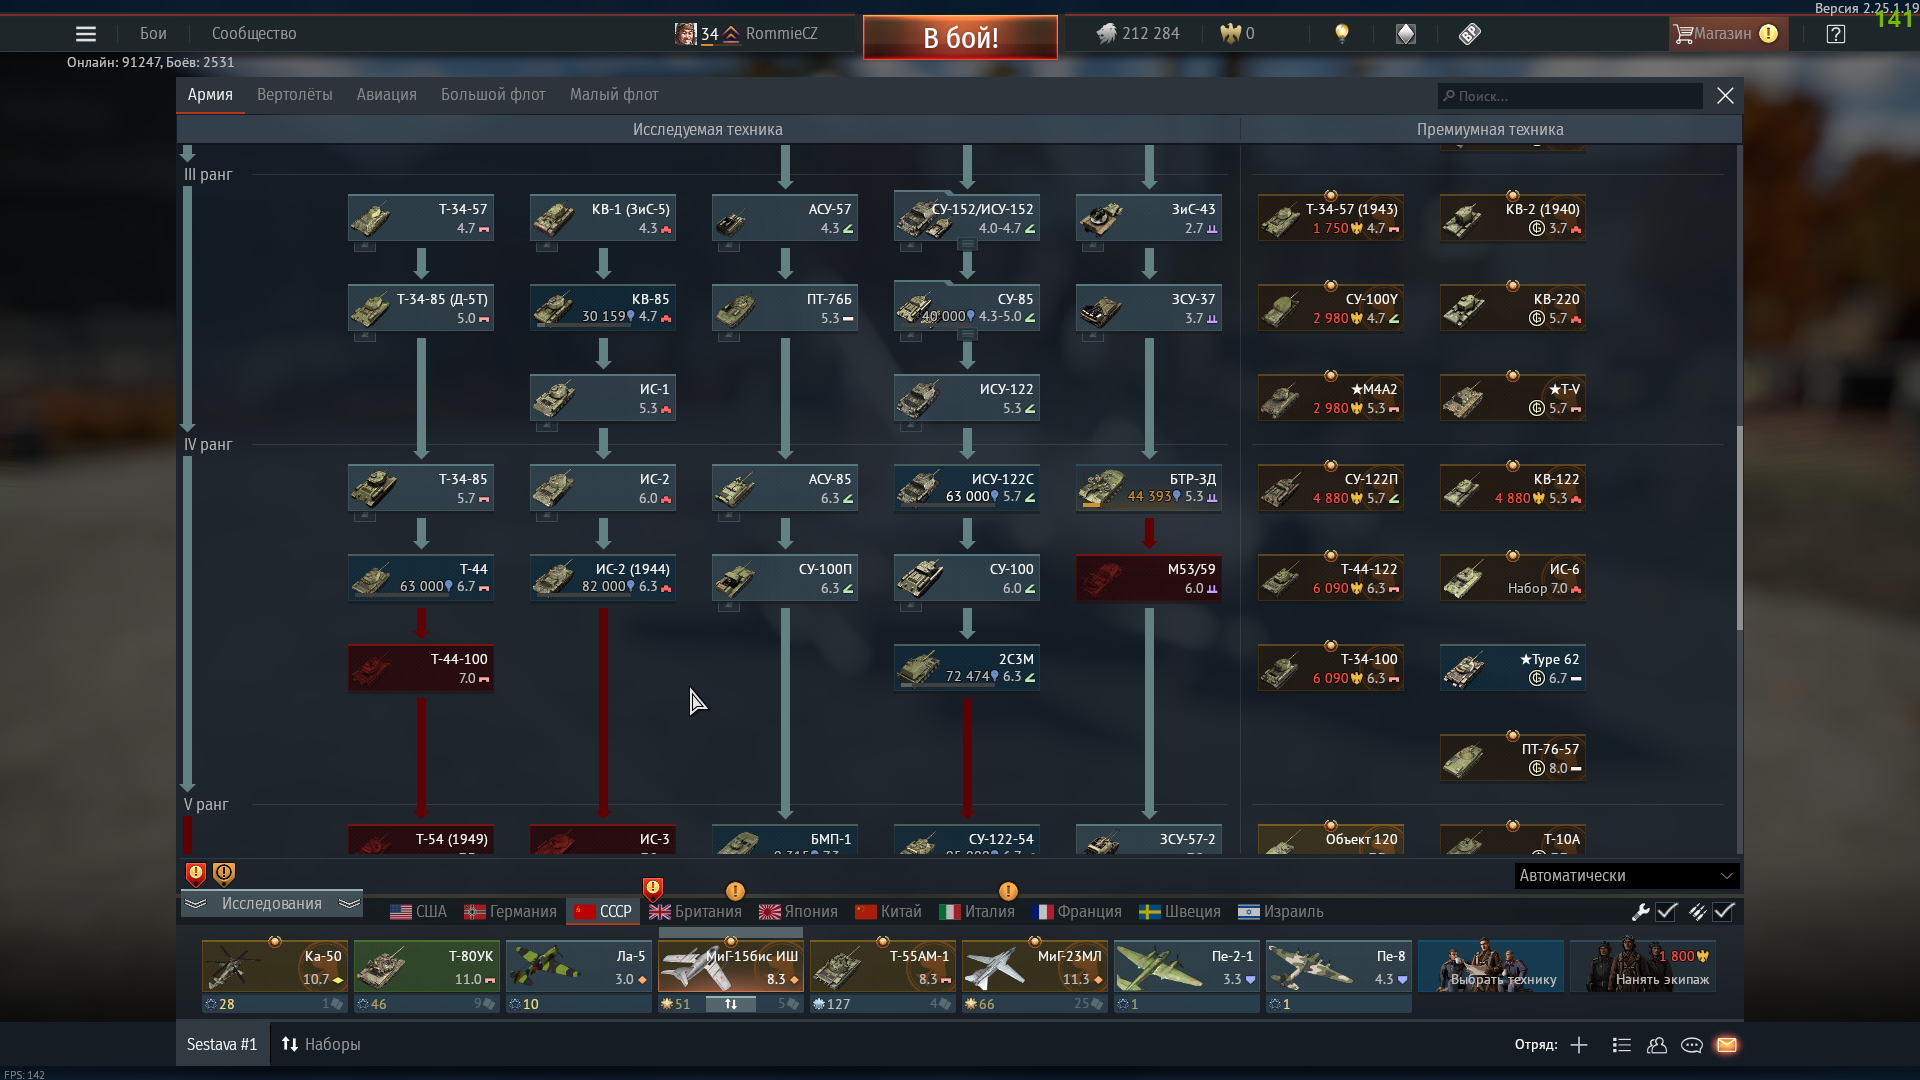Viewport: 1920px width, 1080px height.
Task: Switch to the Авиация tab
Action: point(387,95)
